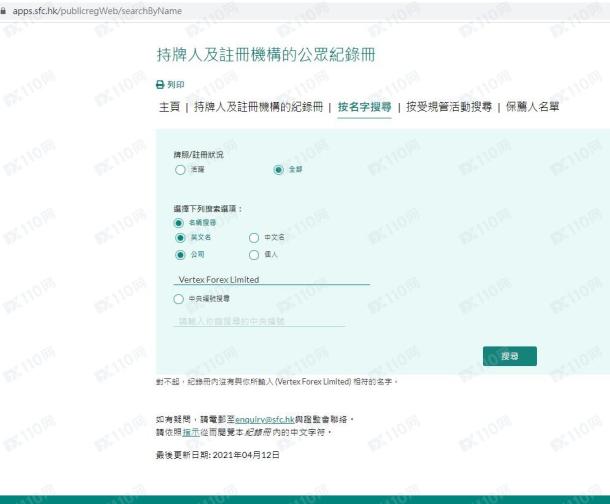This screenshot has width=610, height=504.
Task: Select the 活躍 licence status radio
Action: [x=180, y=170]
